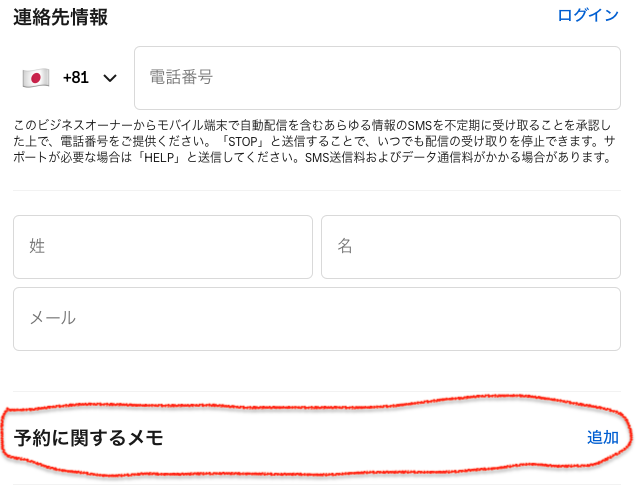Click the 姓 placeholder label
Image resolution: width=638 pixels, height=504 pixels.
coord(37,246)
